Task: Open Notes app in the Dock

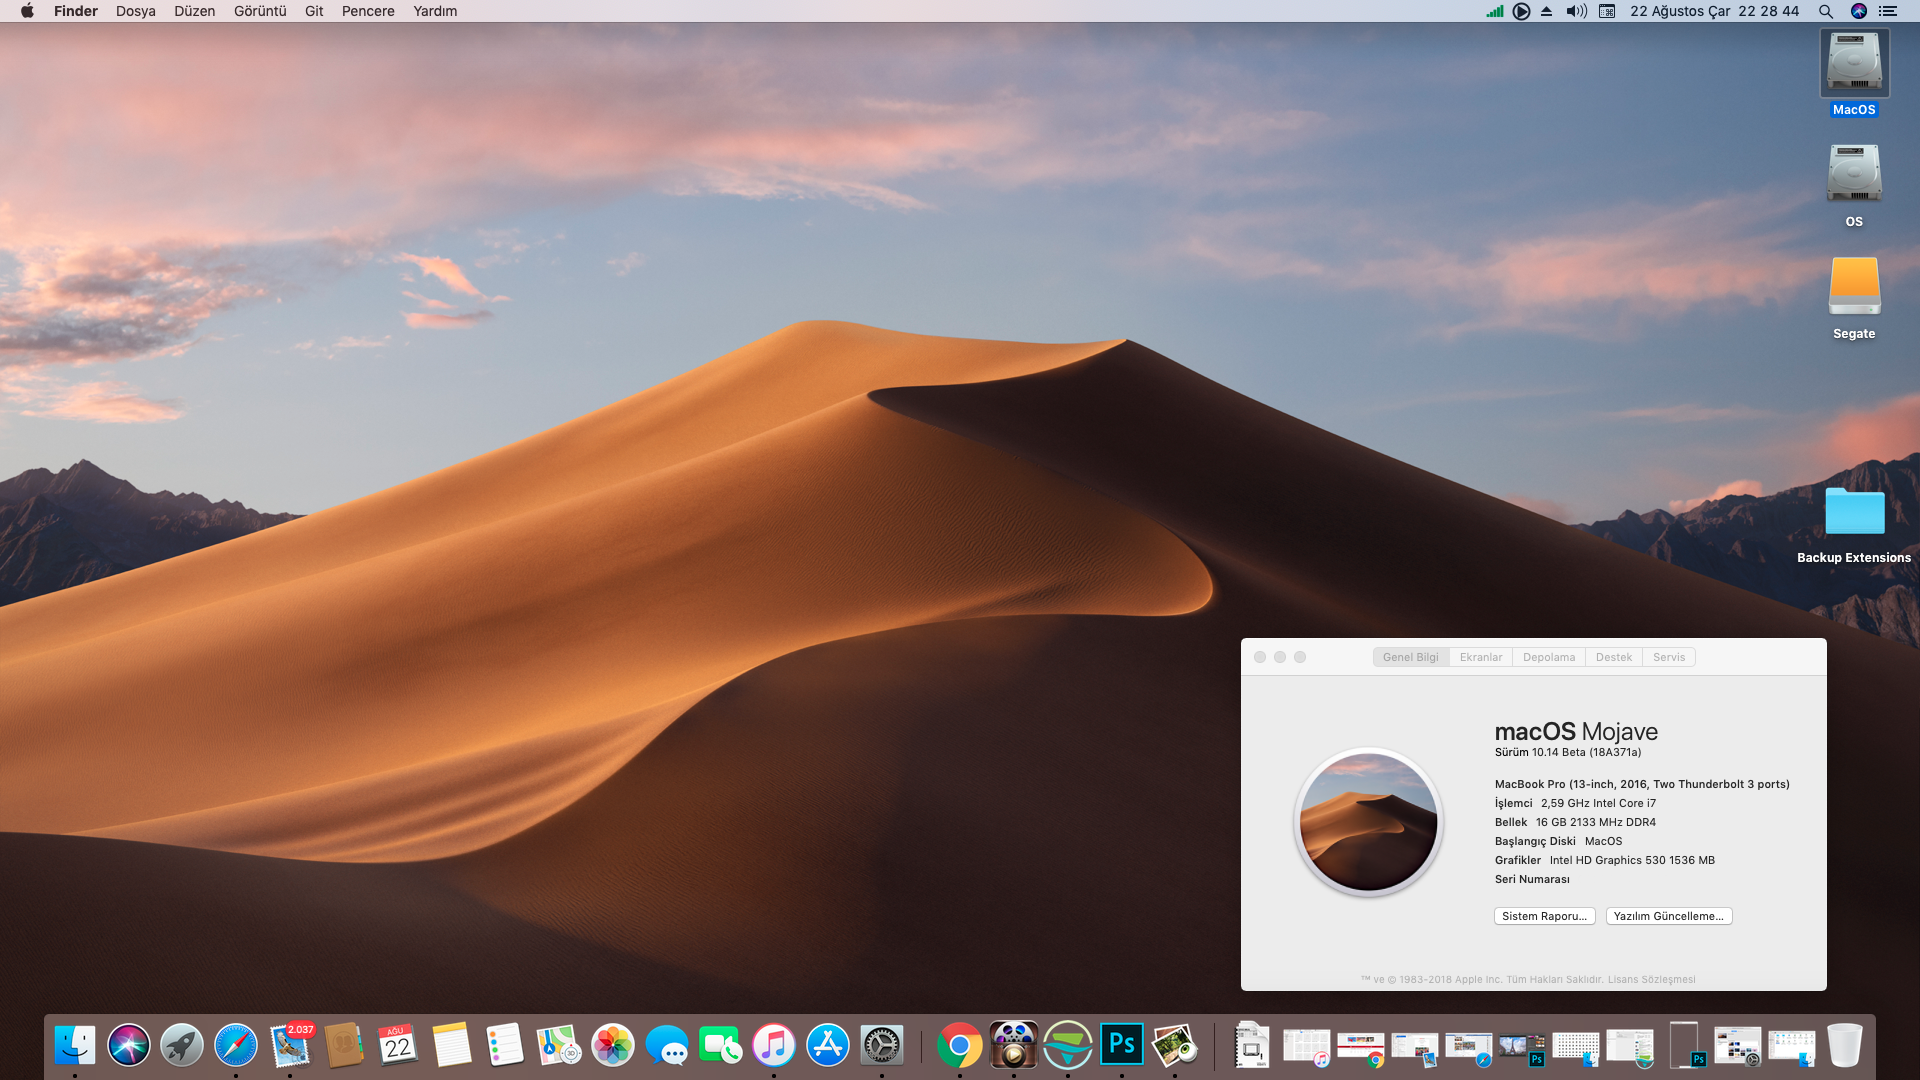Action: pos(451,1045)
